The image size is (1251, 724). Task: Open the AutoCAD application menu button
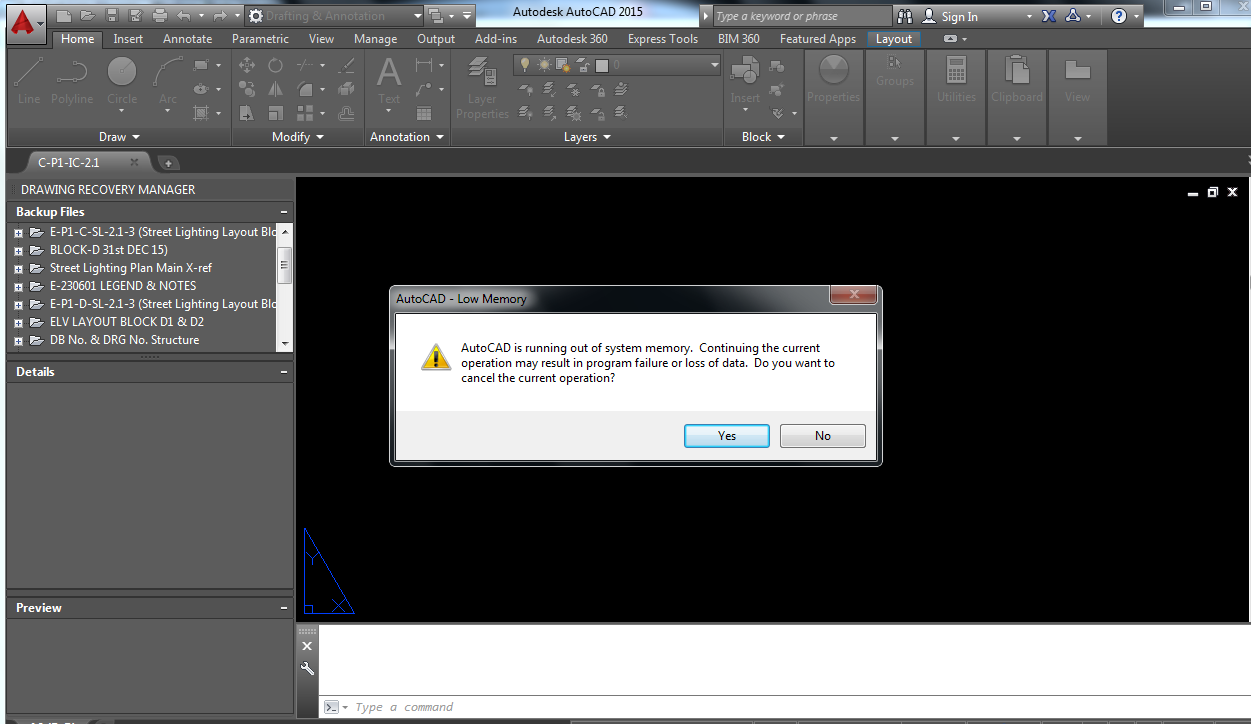[27, 23]
